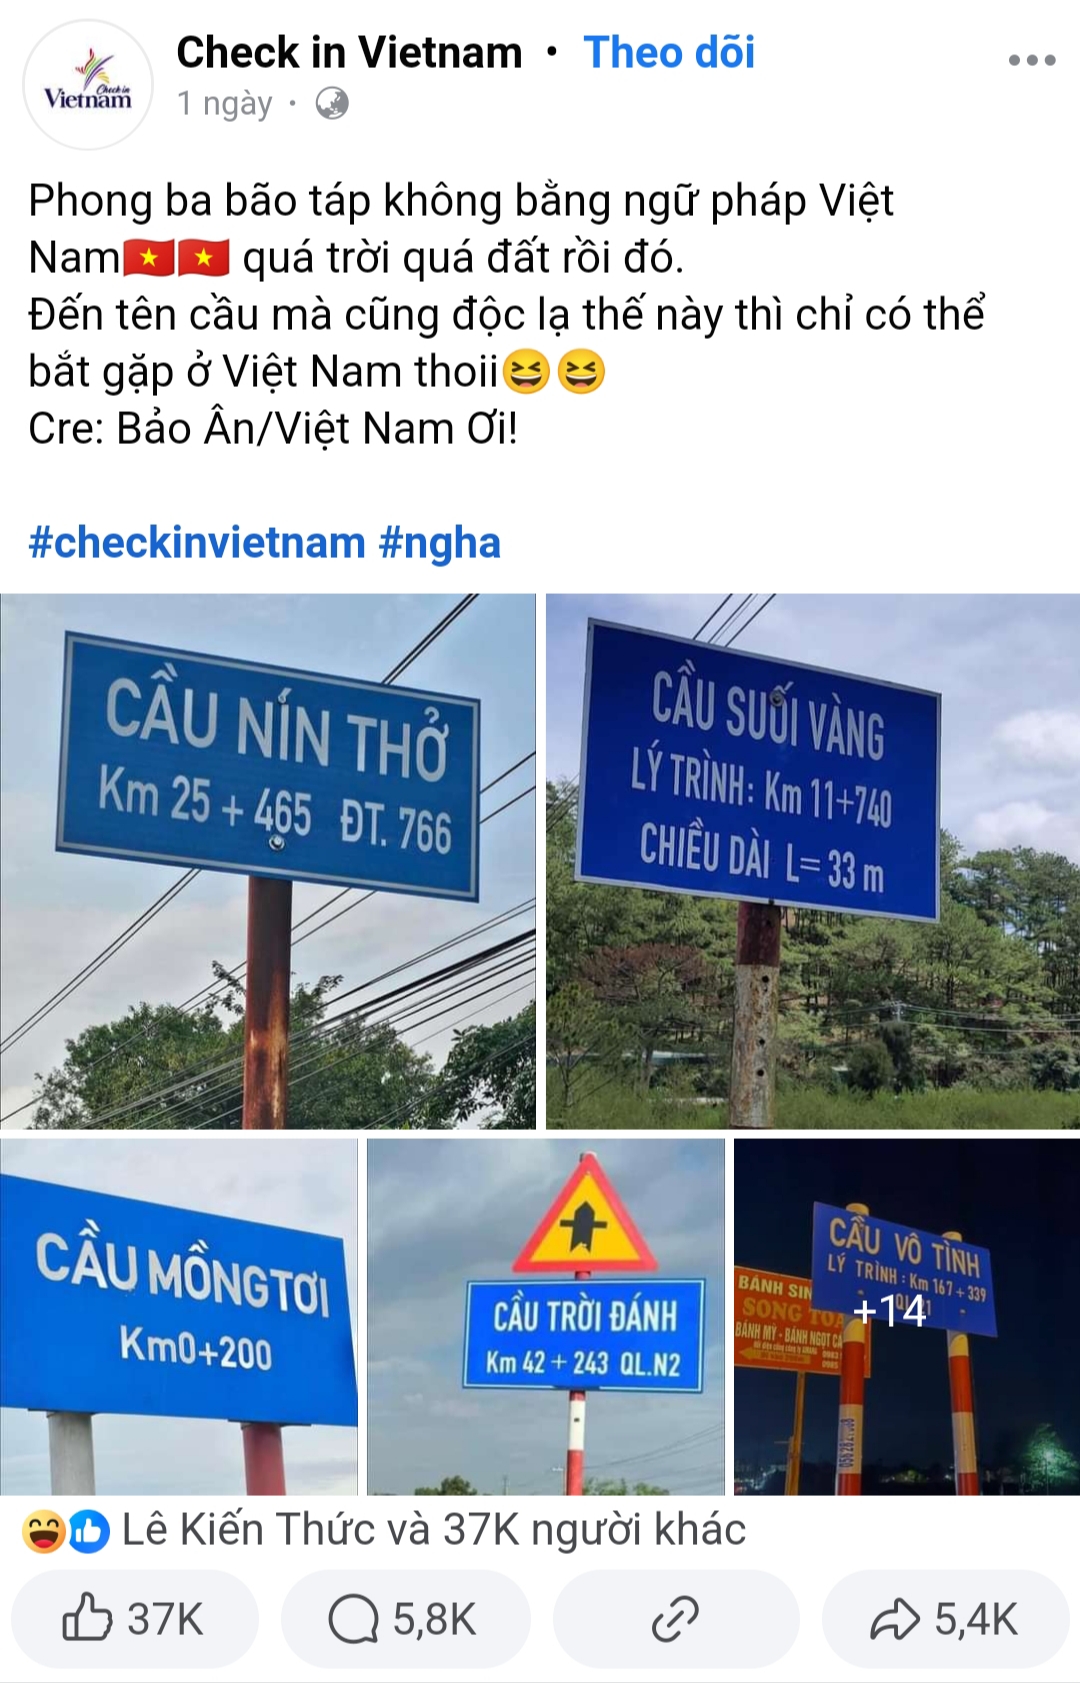Open the three-dot post options menu
Screen dimensions: 1080x1683
point(1032,60)
